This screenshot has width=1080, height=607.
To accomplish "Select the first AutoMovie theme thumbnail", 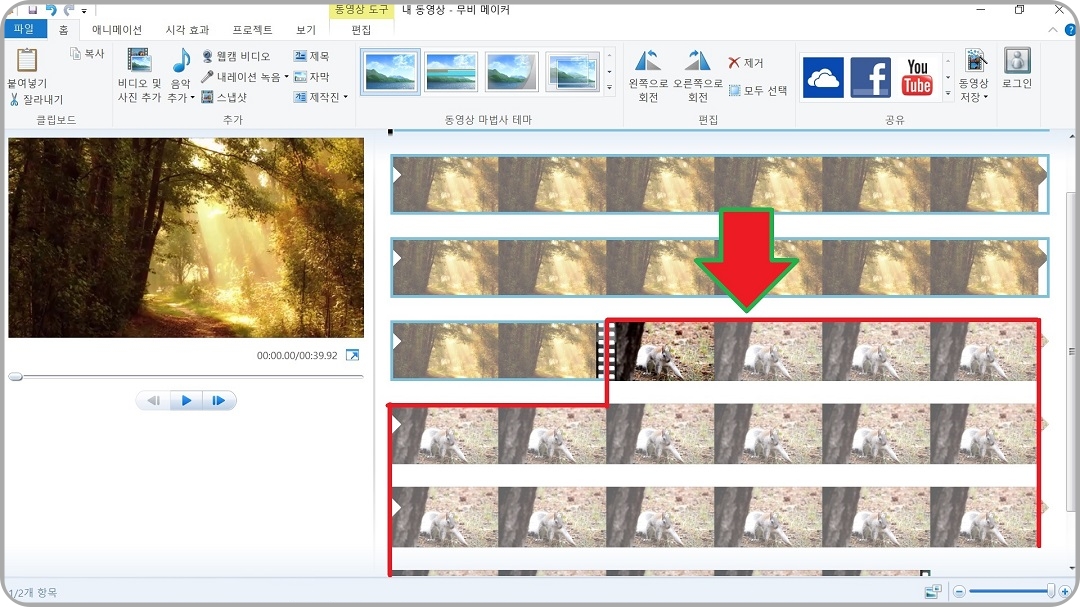I will pyautogui.click(x=390, y=72).
